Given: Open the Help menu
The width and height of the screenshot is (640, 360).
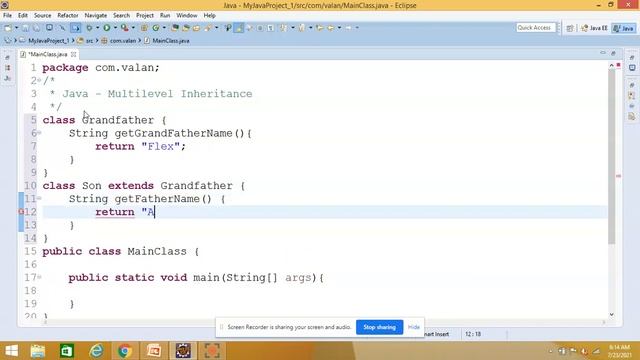Looking at the screenshot, I should coord(209,16).
